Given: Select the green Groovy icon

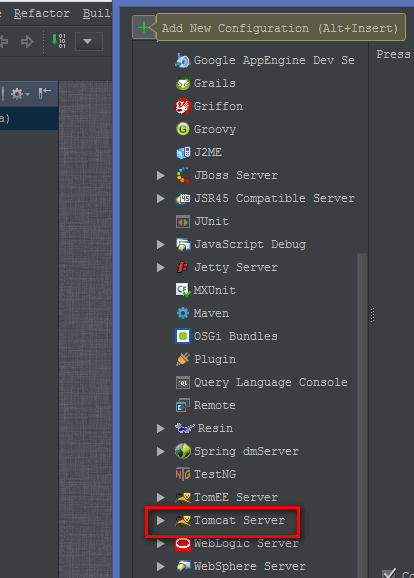Looking at the screenshot, I should (x=182, y=129).
